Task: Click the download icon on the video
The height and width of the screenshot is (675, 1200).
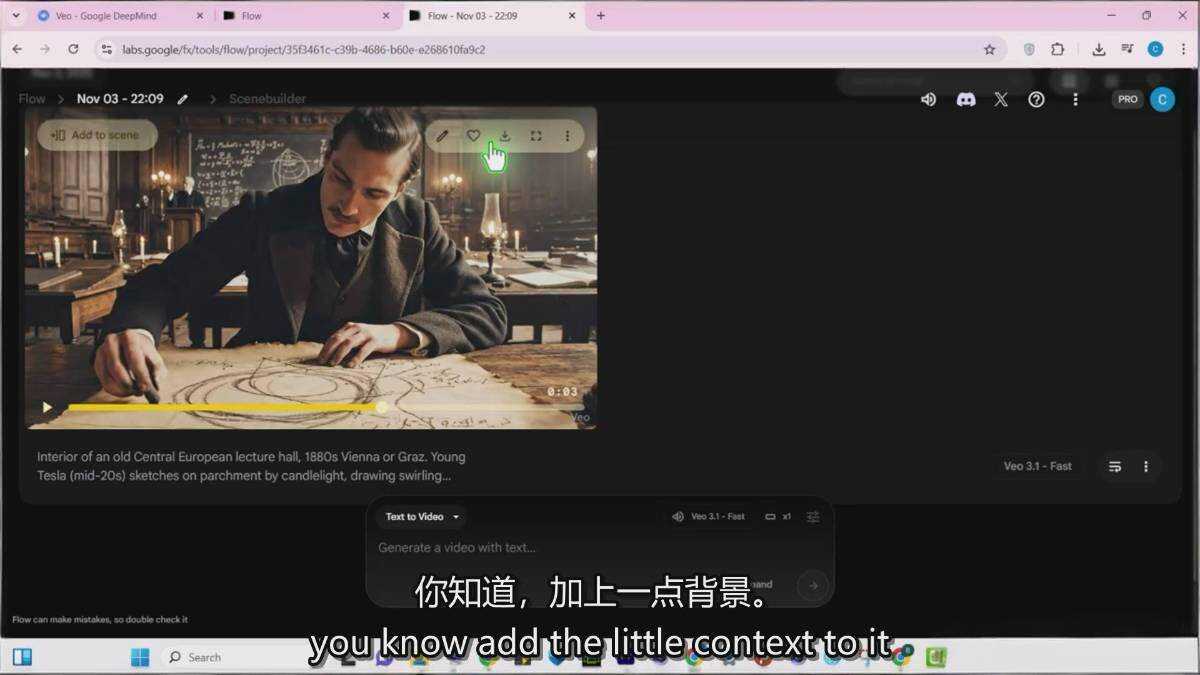Action: click(x=505, y=136)
